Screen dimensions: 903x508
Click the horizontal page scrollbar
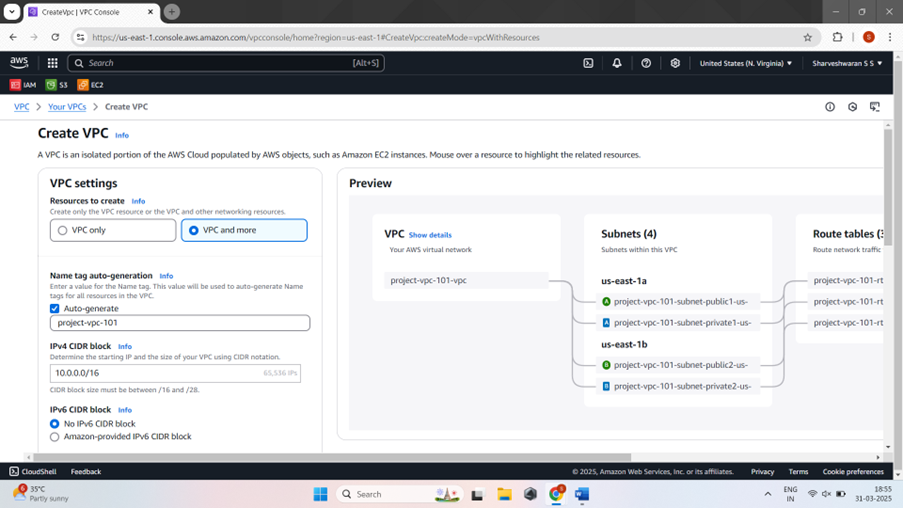[x=332, y=457]
